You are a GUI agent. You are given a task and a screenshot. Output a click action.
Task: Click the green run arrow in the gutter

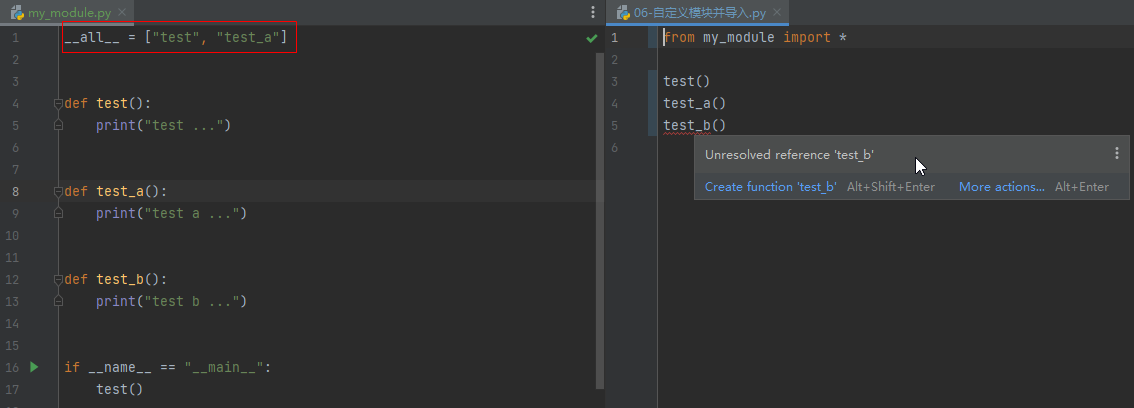[33, 367]
